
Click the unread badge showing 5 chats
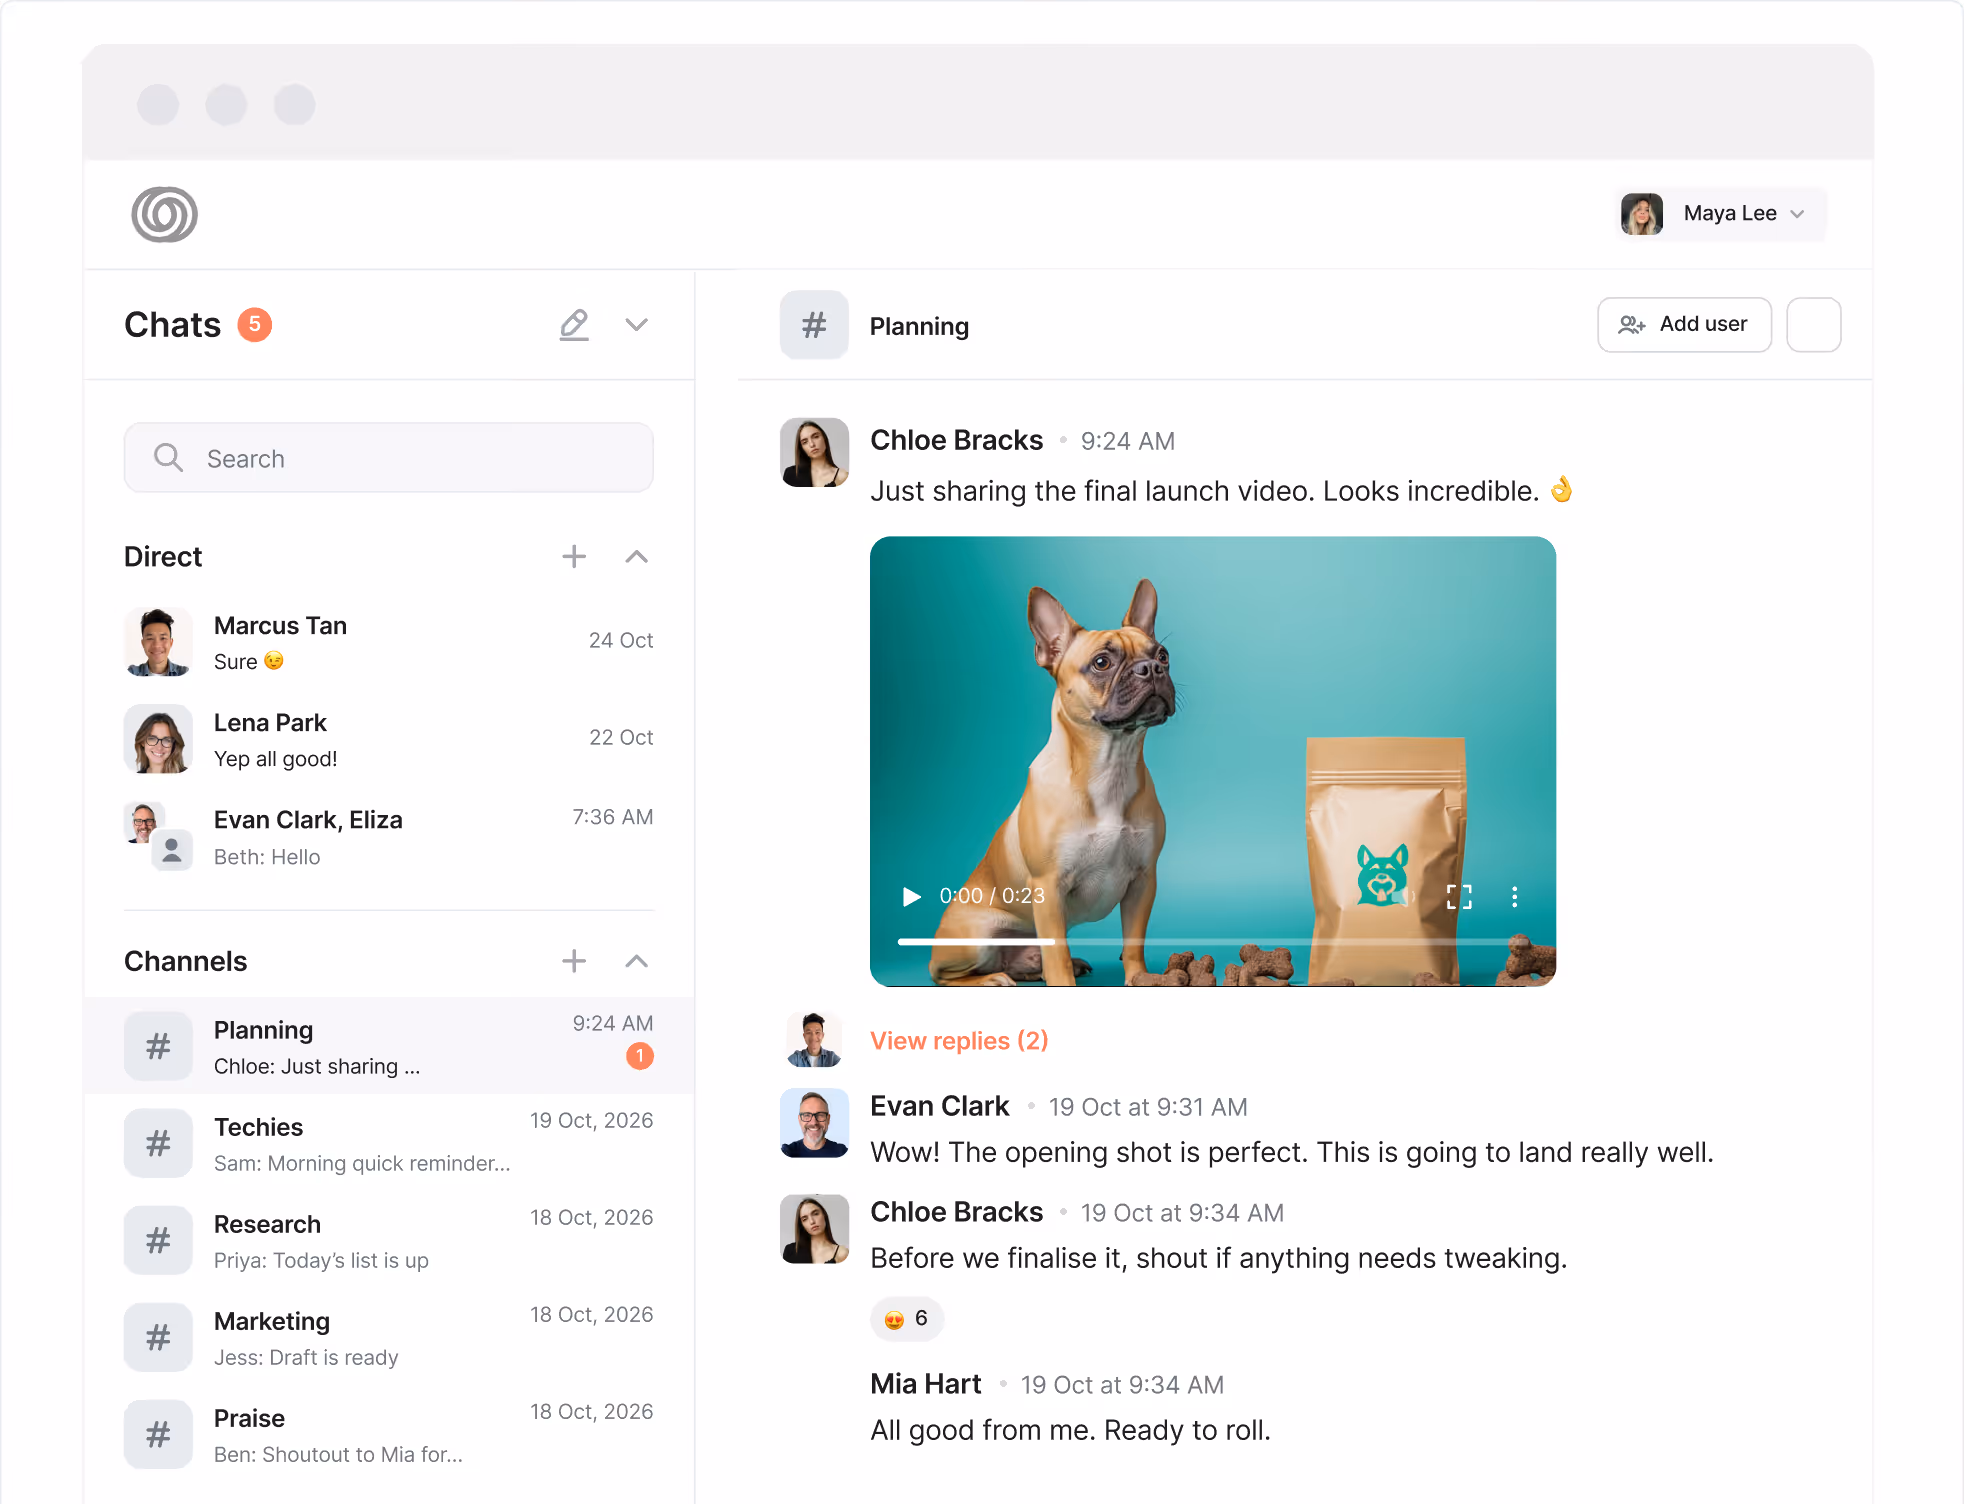(254, 324)
